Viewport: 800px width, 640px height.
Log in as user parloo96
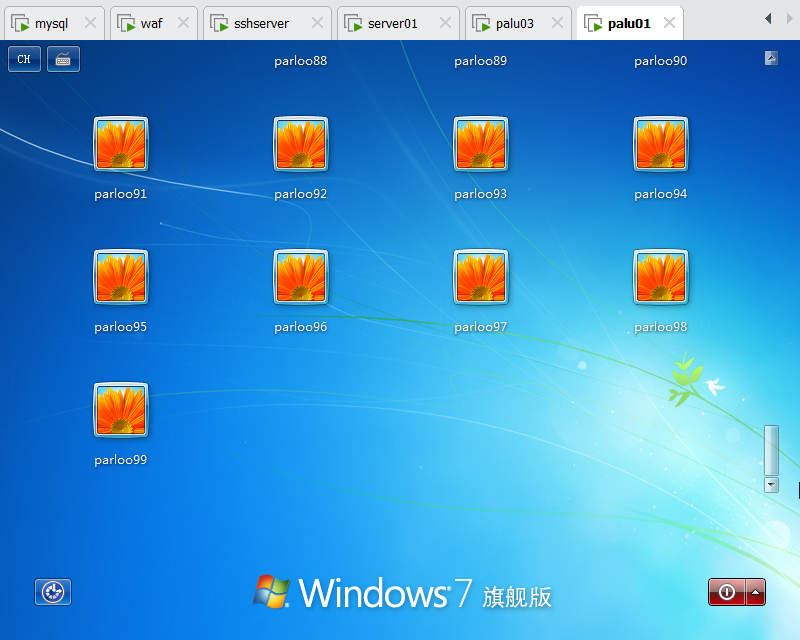tap(301, 278)
